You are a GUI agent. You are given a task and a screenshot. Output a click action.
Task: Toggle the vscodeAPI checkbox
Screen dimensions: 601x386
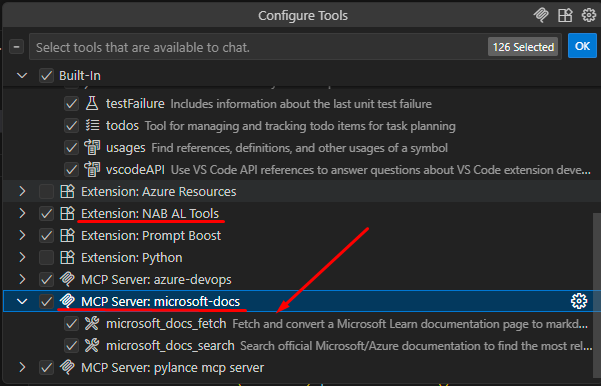coord(71,169)
